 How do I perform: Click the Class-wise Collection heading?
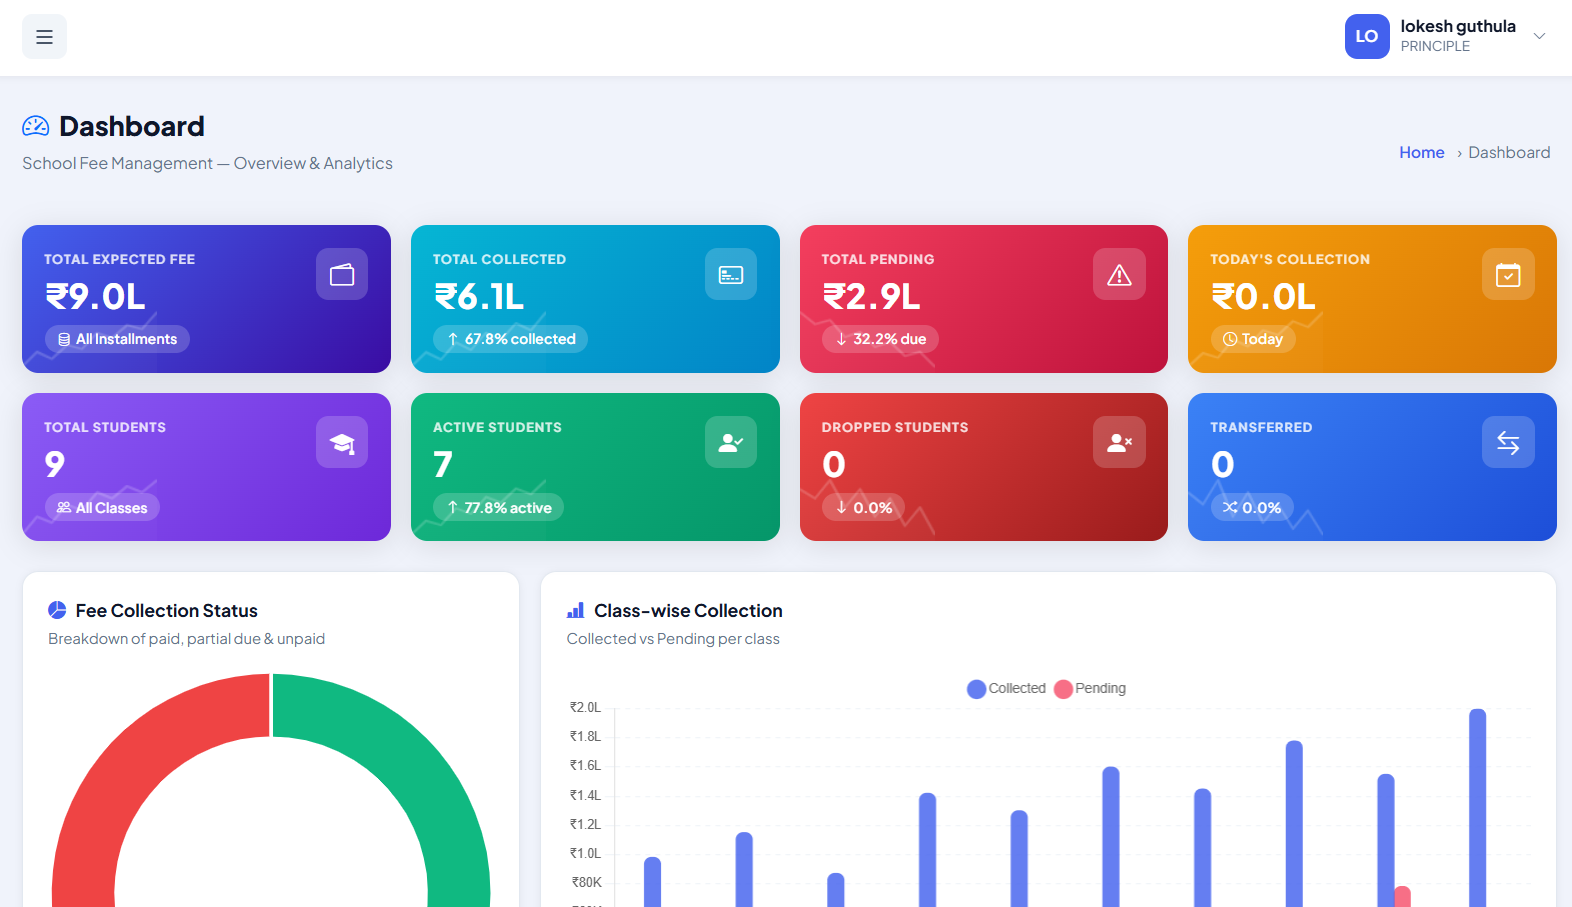click(x=688, y=610)
